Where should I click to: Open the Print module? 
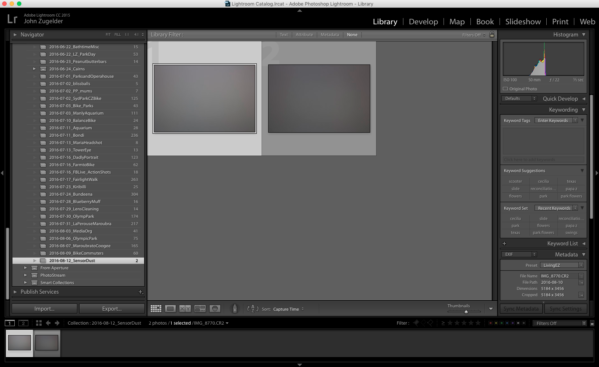(x=560, y=22)
